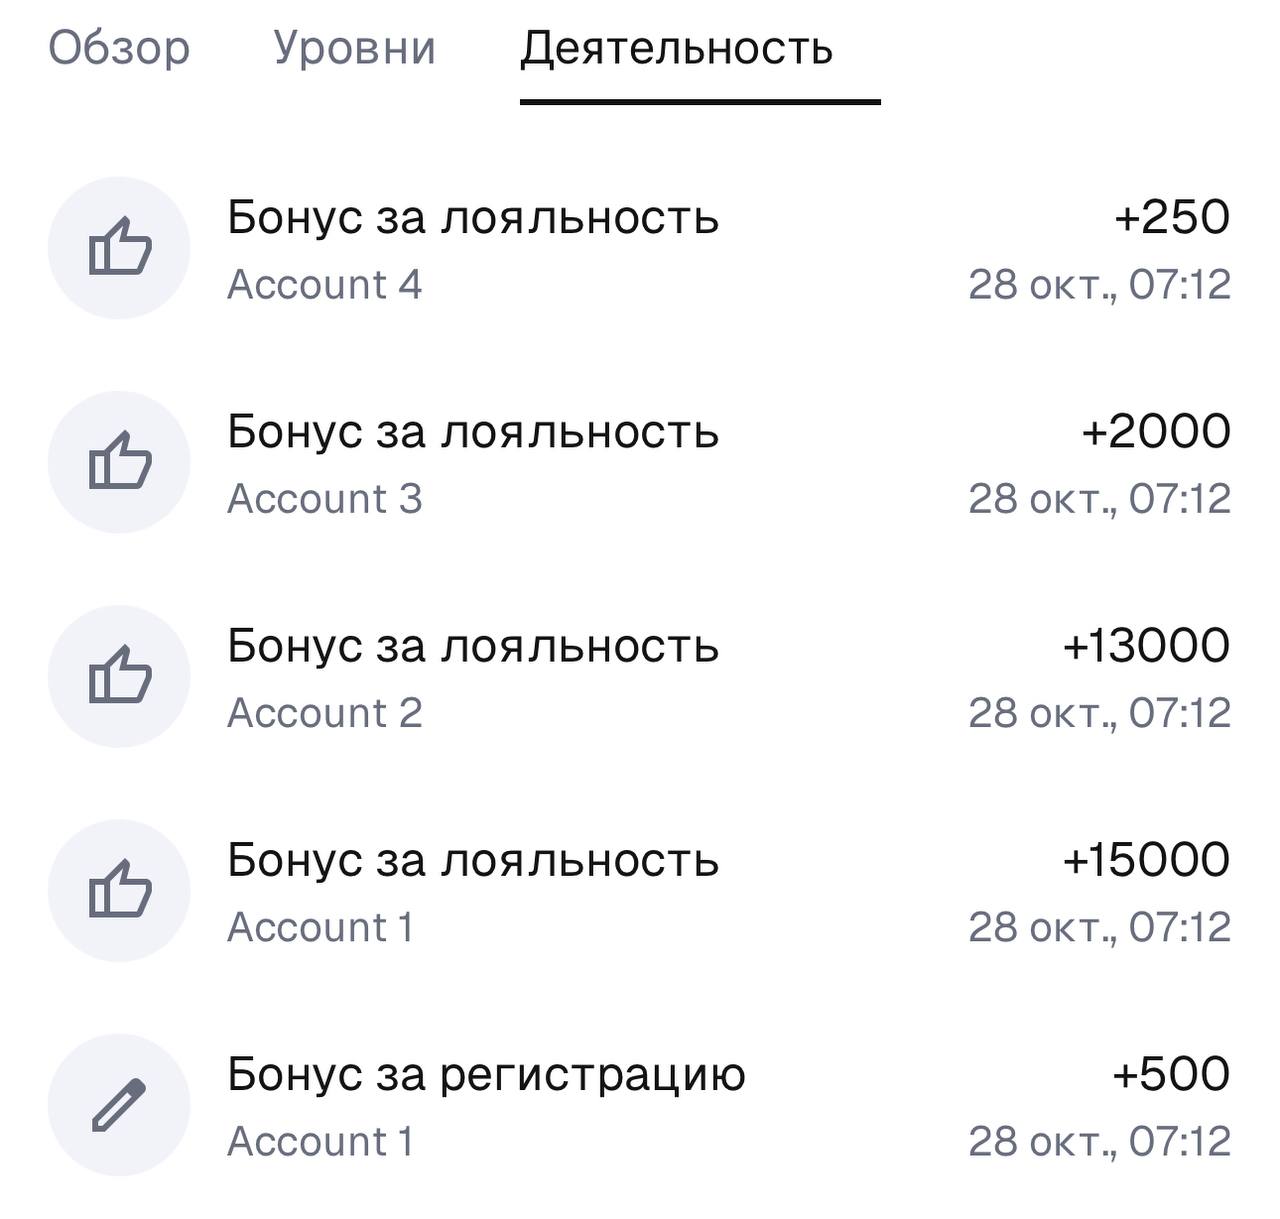Switch to the Уровни tab
This screenshot has height=1219, width=1280.
pyautogui.click(x=353, y=47)
